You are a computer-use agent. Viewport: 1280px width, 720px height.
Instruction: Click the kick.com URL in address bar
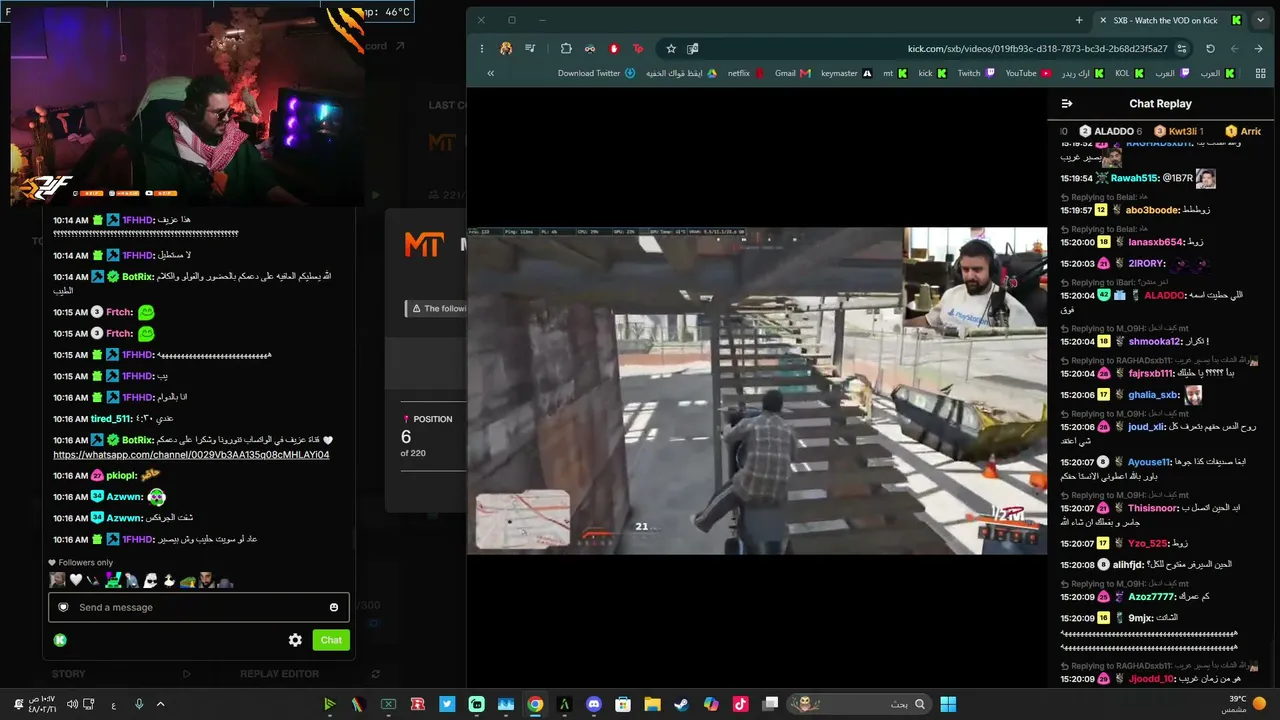pyautogui.click(x=1037, y=49)
